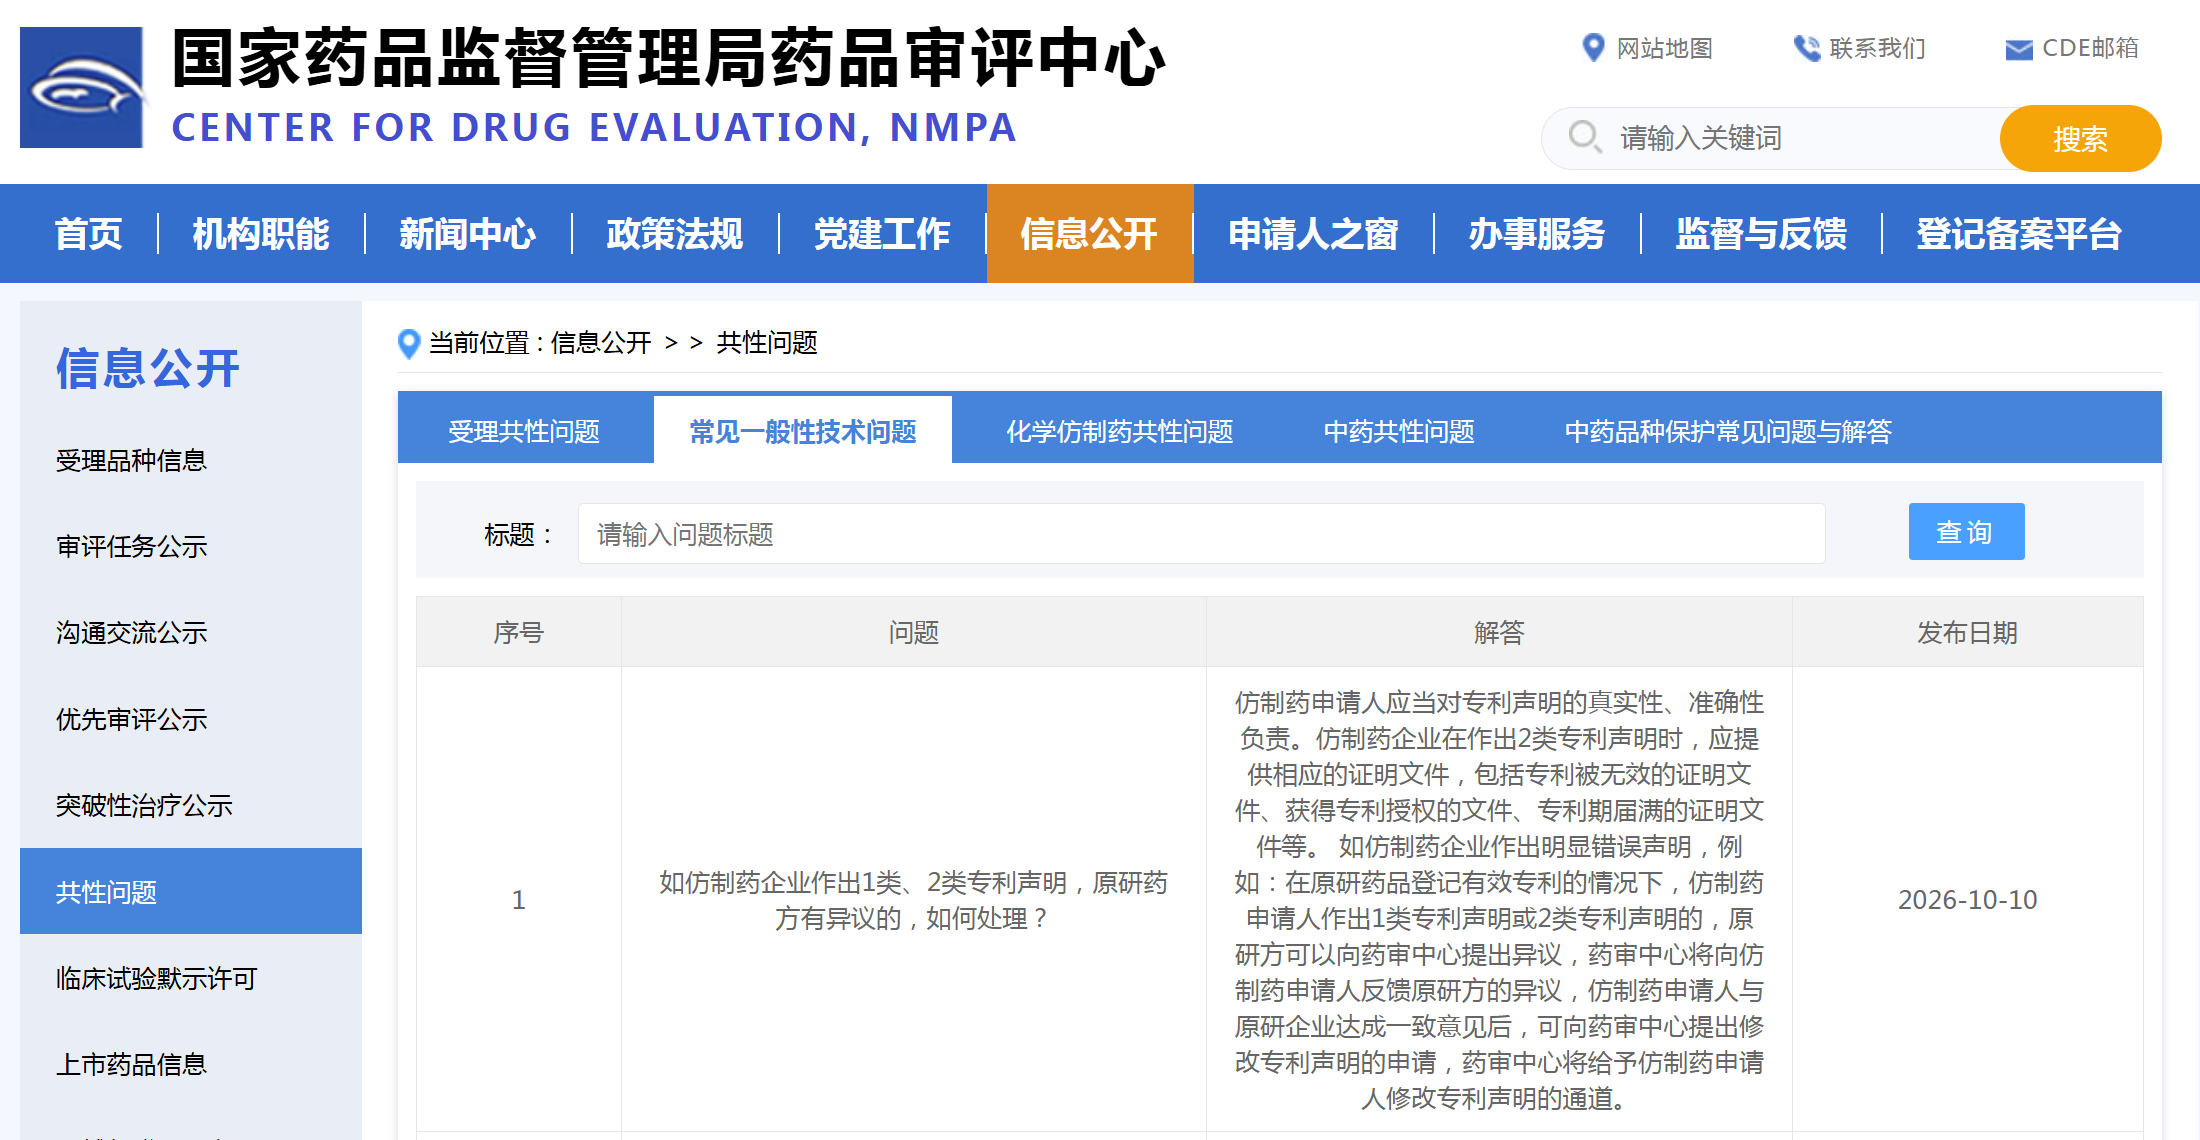
Task: Open 登记备案平台 navigation item
Action: pos(2019,234)
